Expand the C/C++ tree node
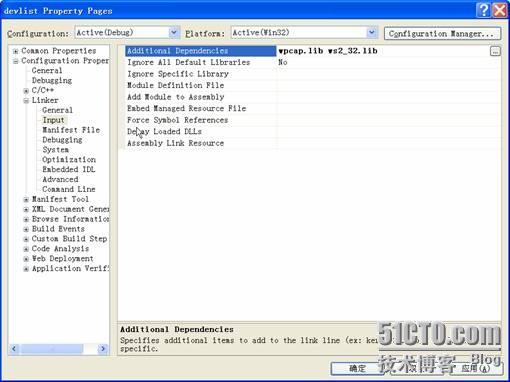Screen dimensions: 510x382 point(26,91)
